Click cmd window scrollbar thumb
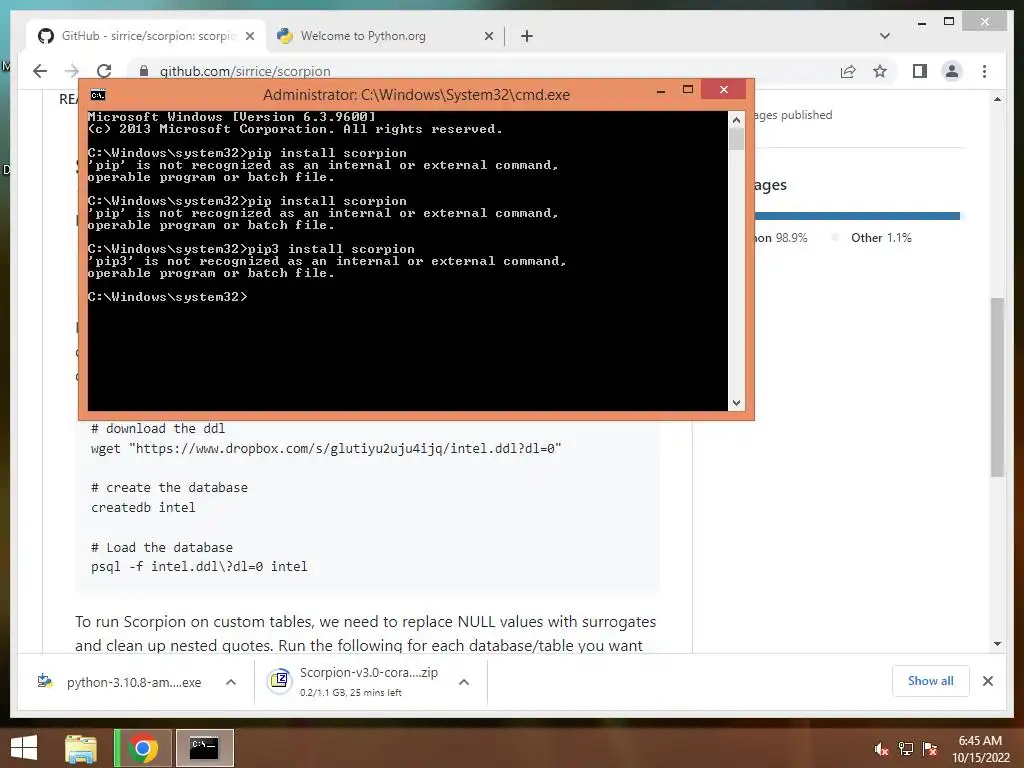 [736, 139]
